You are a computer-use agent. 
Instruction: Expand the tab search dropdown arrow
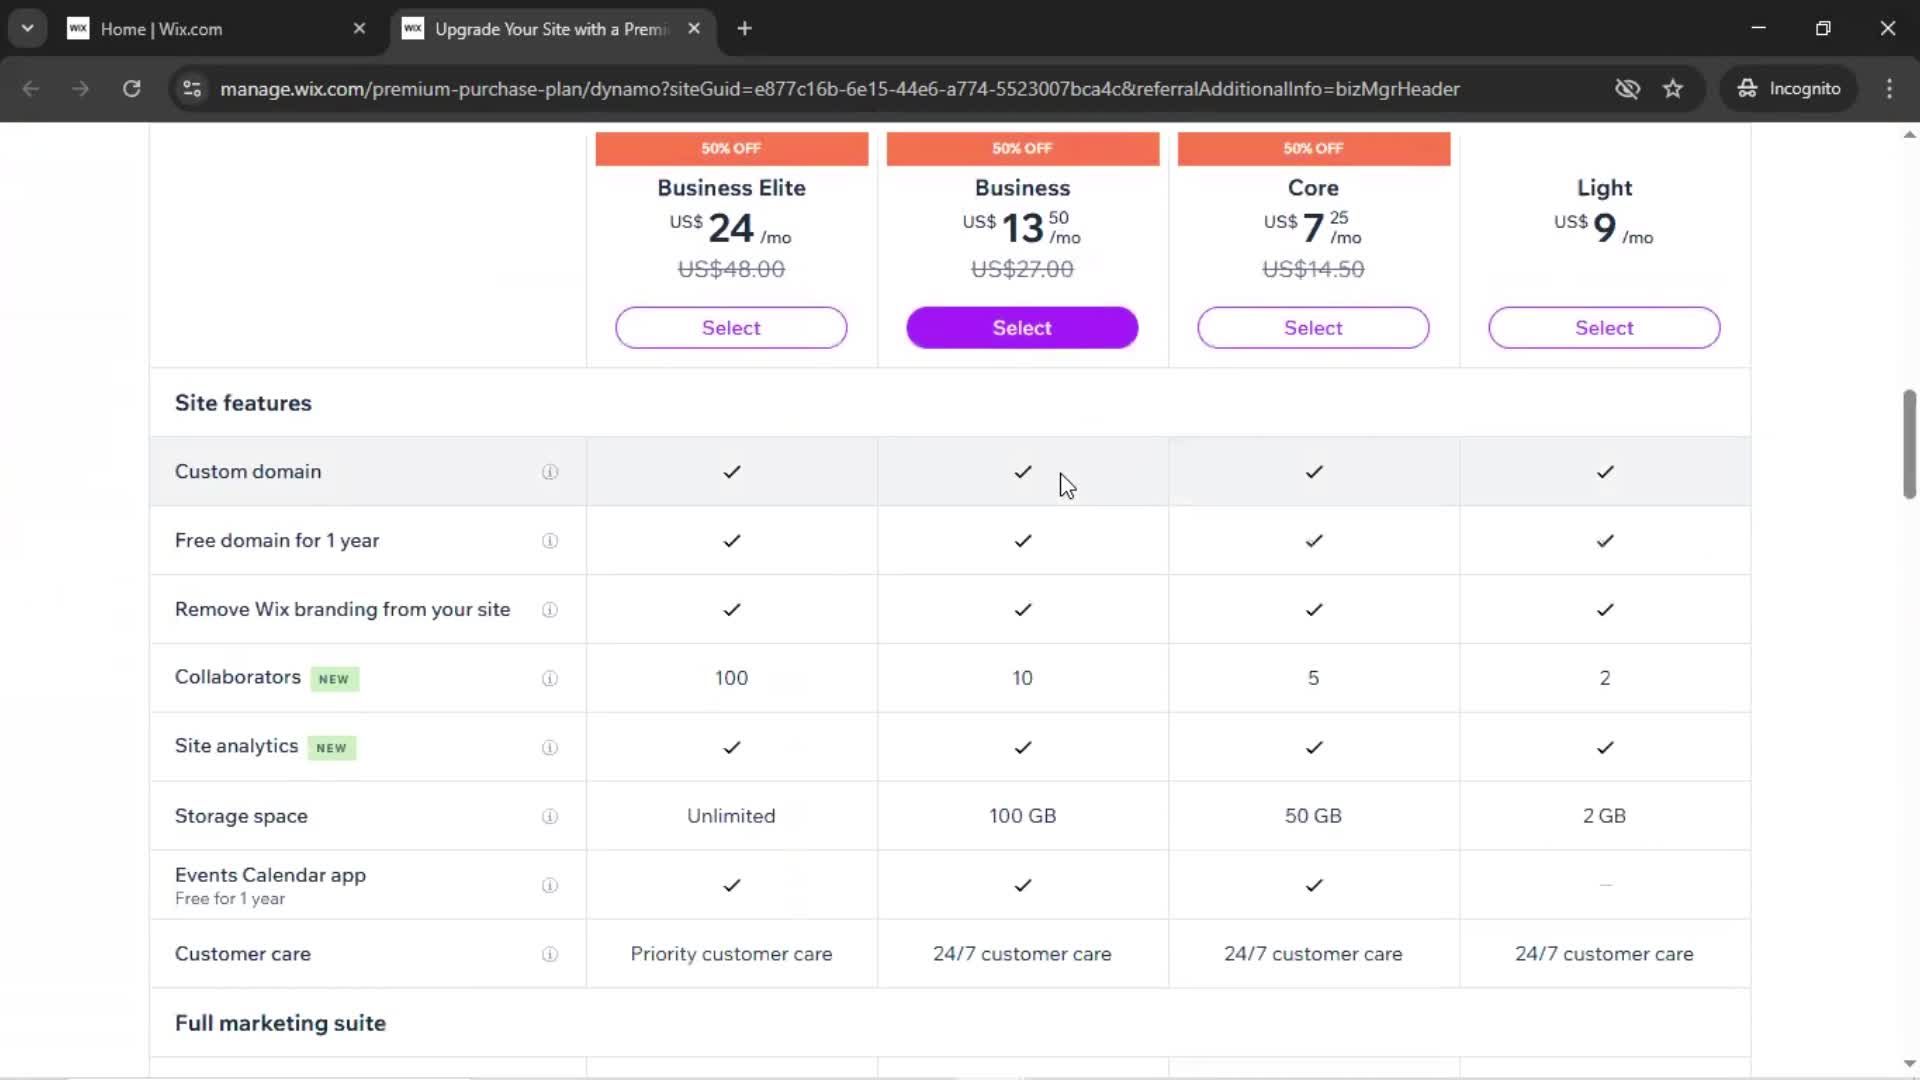pyautogui.click(x=28, y=29)
